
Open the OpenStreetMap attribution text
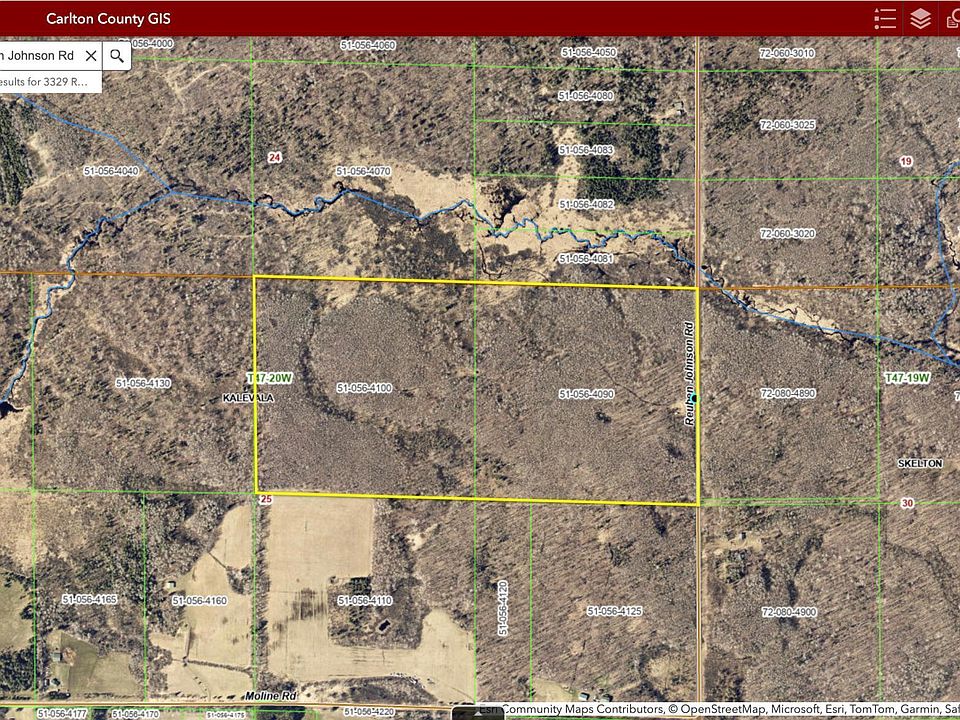(719, 709)
